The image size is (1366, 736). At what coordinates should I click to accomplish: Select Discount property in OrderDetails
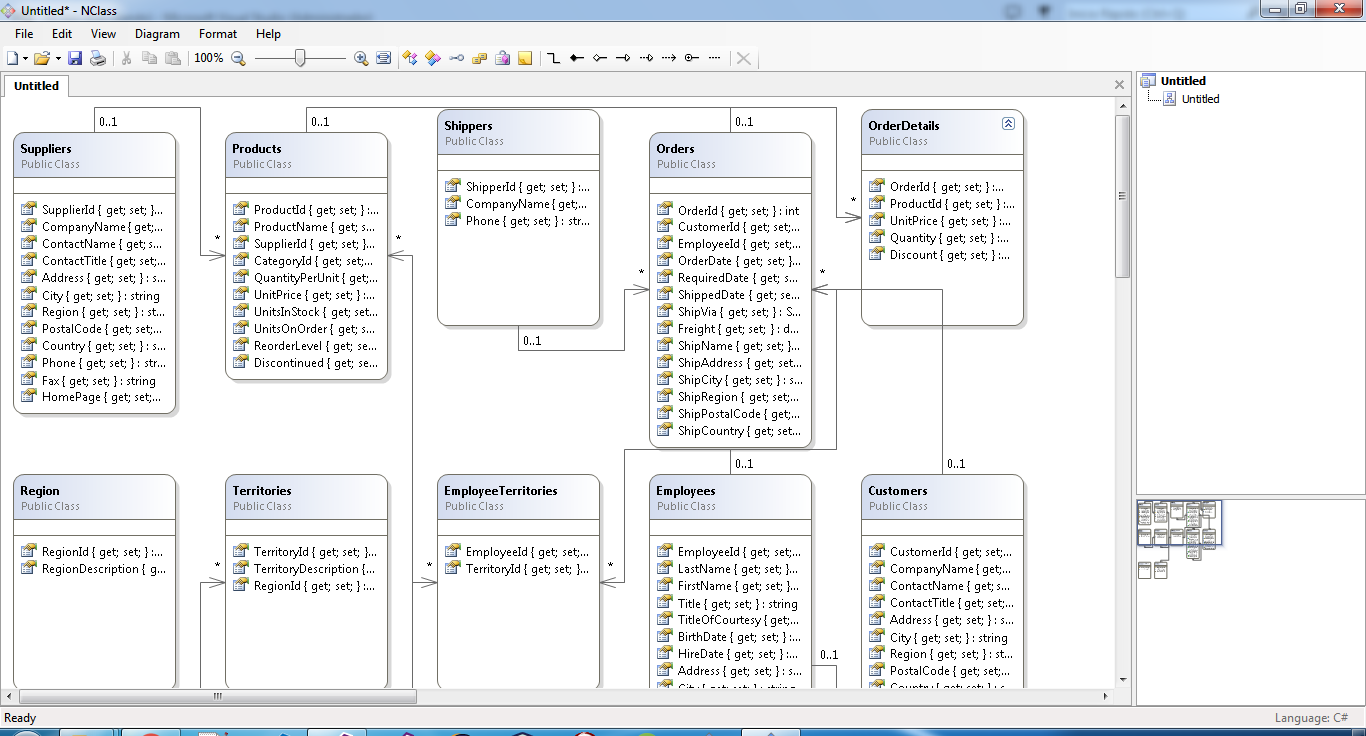click(x=940, y=255)
